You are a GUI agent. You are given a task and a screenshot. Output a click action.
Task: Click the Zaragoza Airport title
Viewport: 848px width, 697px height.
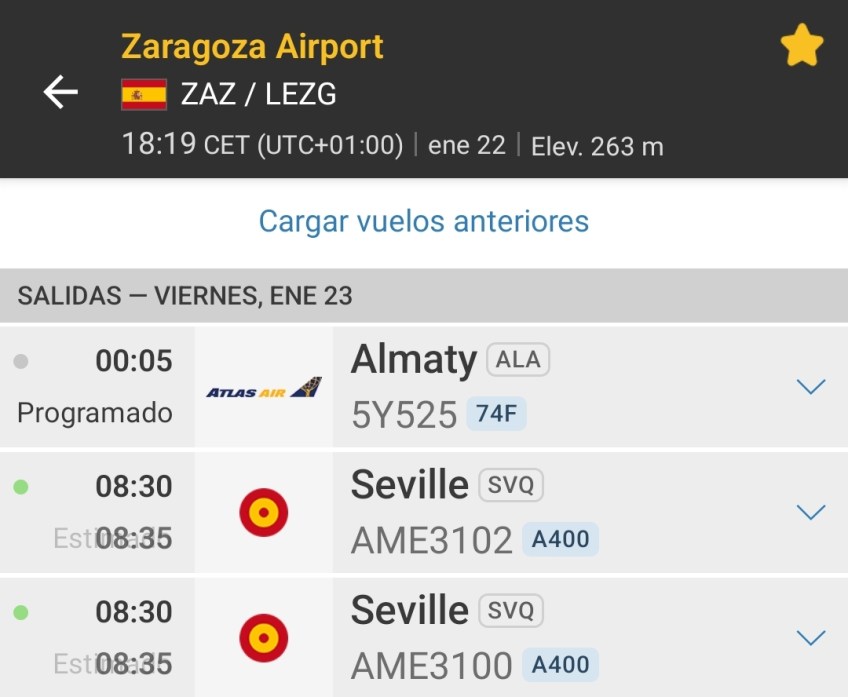tap(252, 47)
